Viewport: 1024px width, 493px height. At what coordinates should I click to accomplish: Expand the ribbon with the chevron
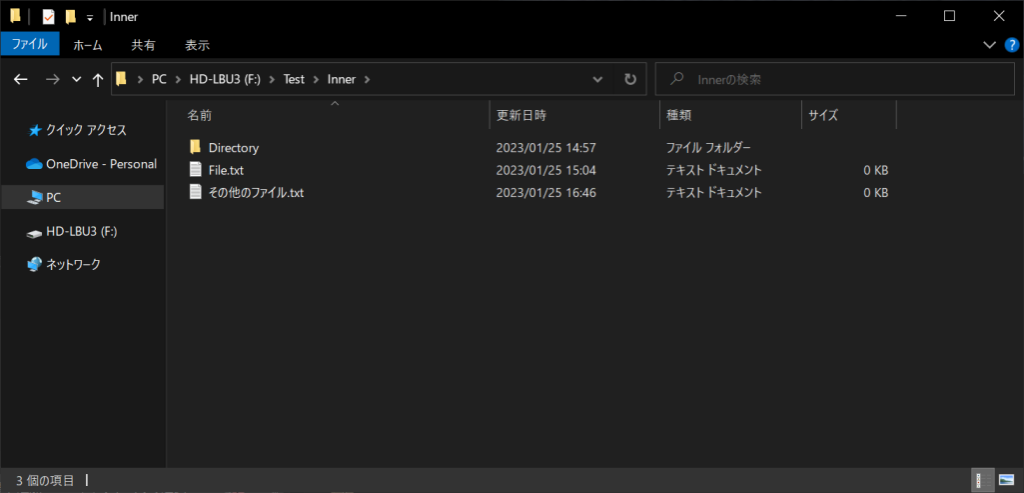click(989, 44)
